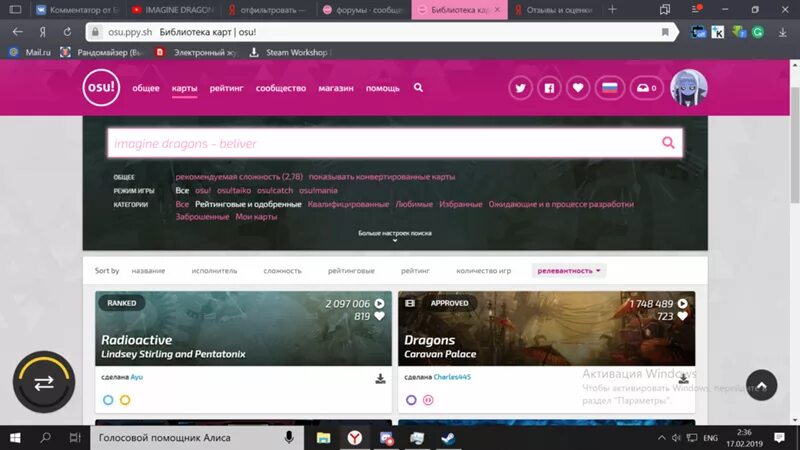Open the notifications inbox showing 0
Viewport: 800px width, 450px height.
[646, 88]
